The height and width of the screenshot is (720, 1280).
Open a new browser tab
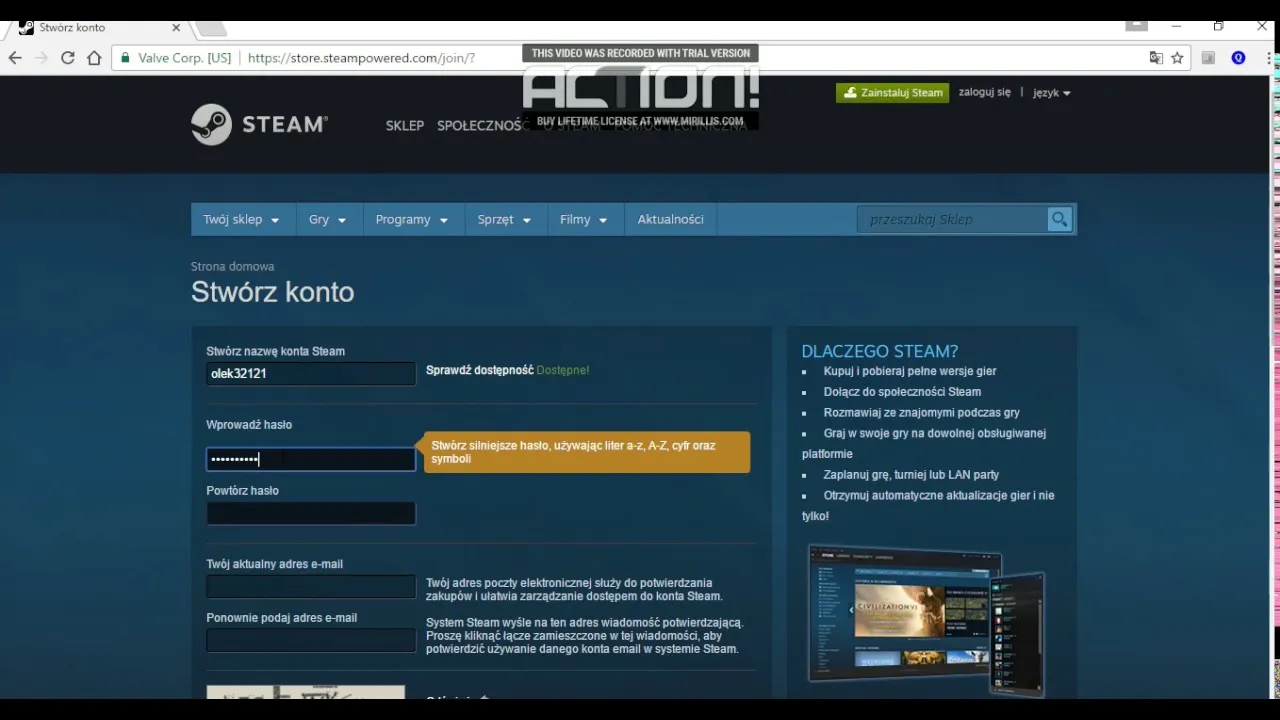click(211, 27)
